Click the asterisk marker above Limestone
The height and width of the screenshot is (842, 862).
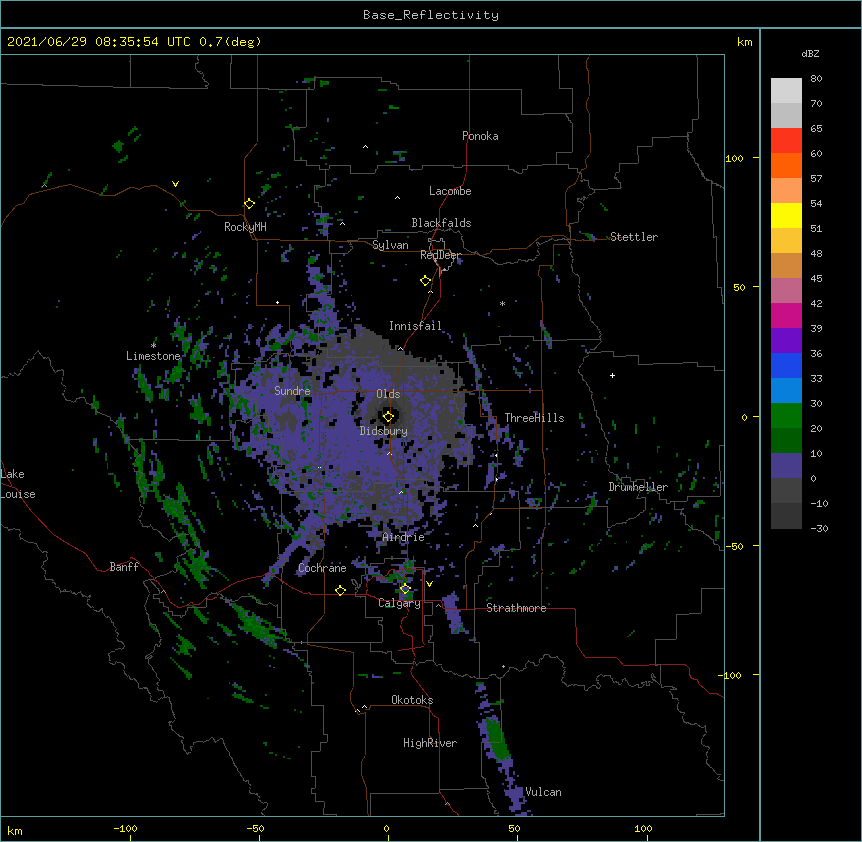tap(153, 345)
